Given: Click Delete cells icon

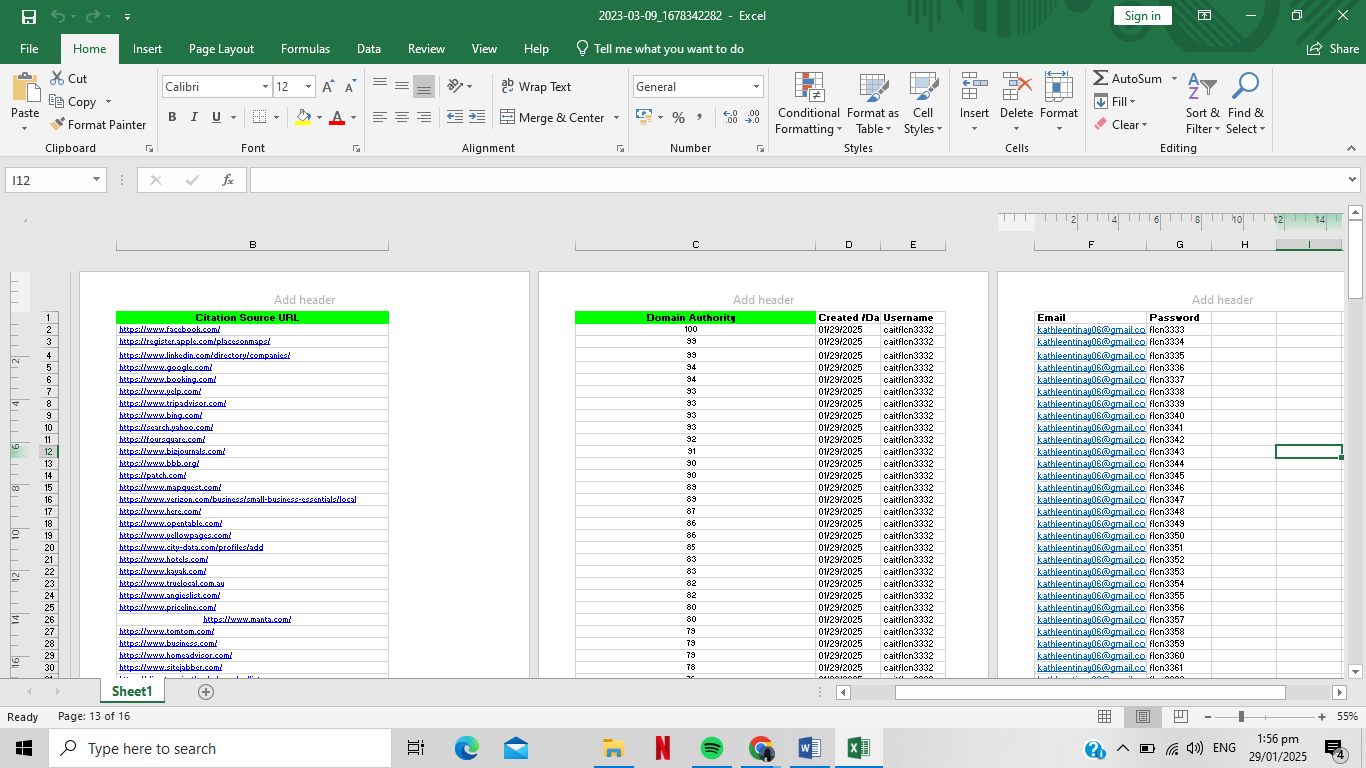Looking at the screenshot, I should click(x=1016, y=86).
